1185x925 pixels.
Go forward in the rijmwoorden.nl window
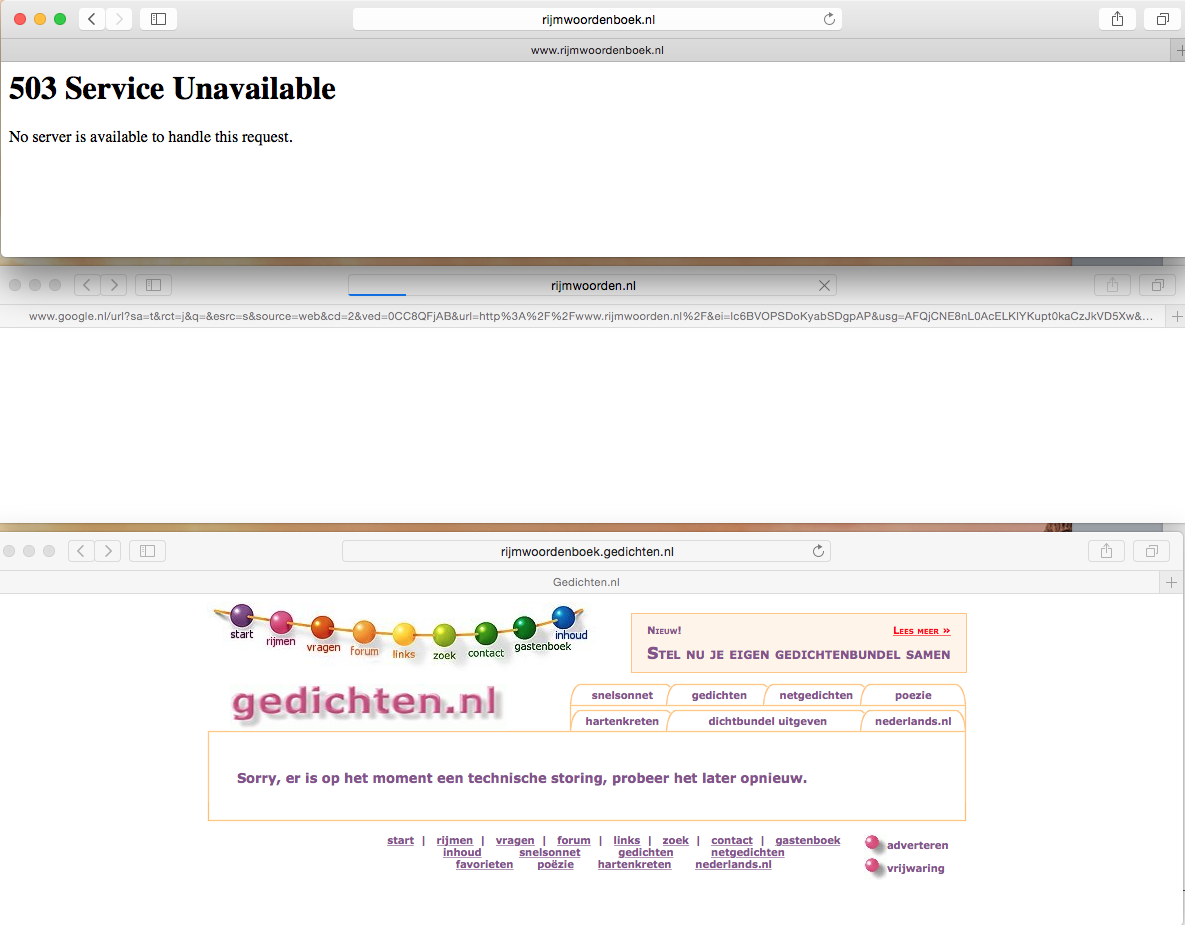coord(114,285)
